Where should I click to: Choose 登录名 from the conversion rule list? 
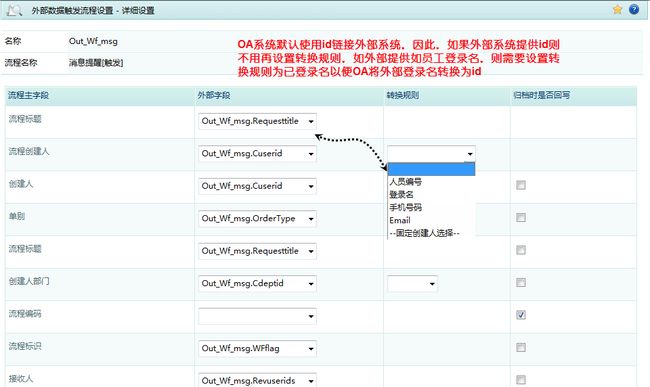coord(431,195)
